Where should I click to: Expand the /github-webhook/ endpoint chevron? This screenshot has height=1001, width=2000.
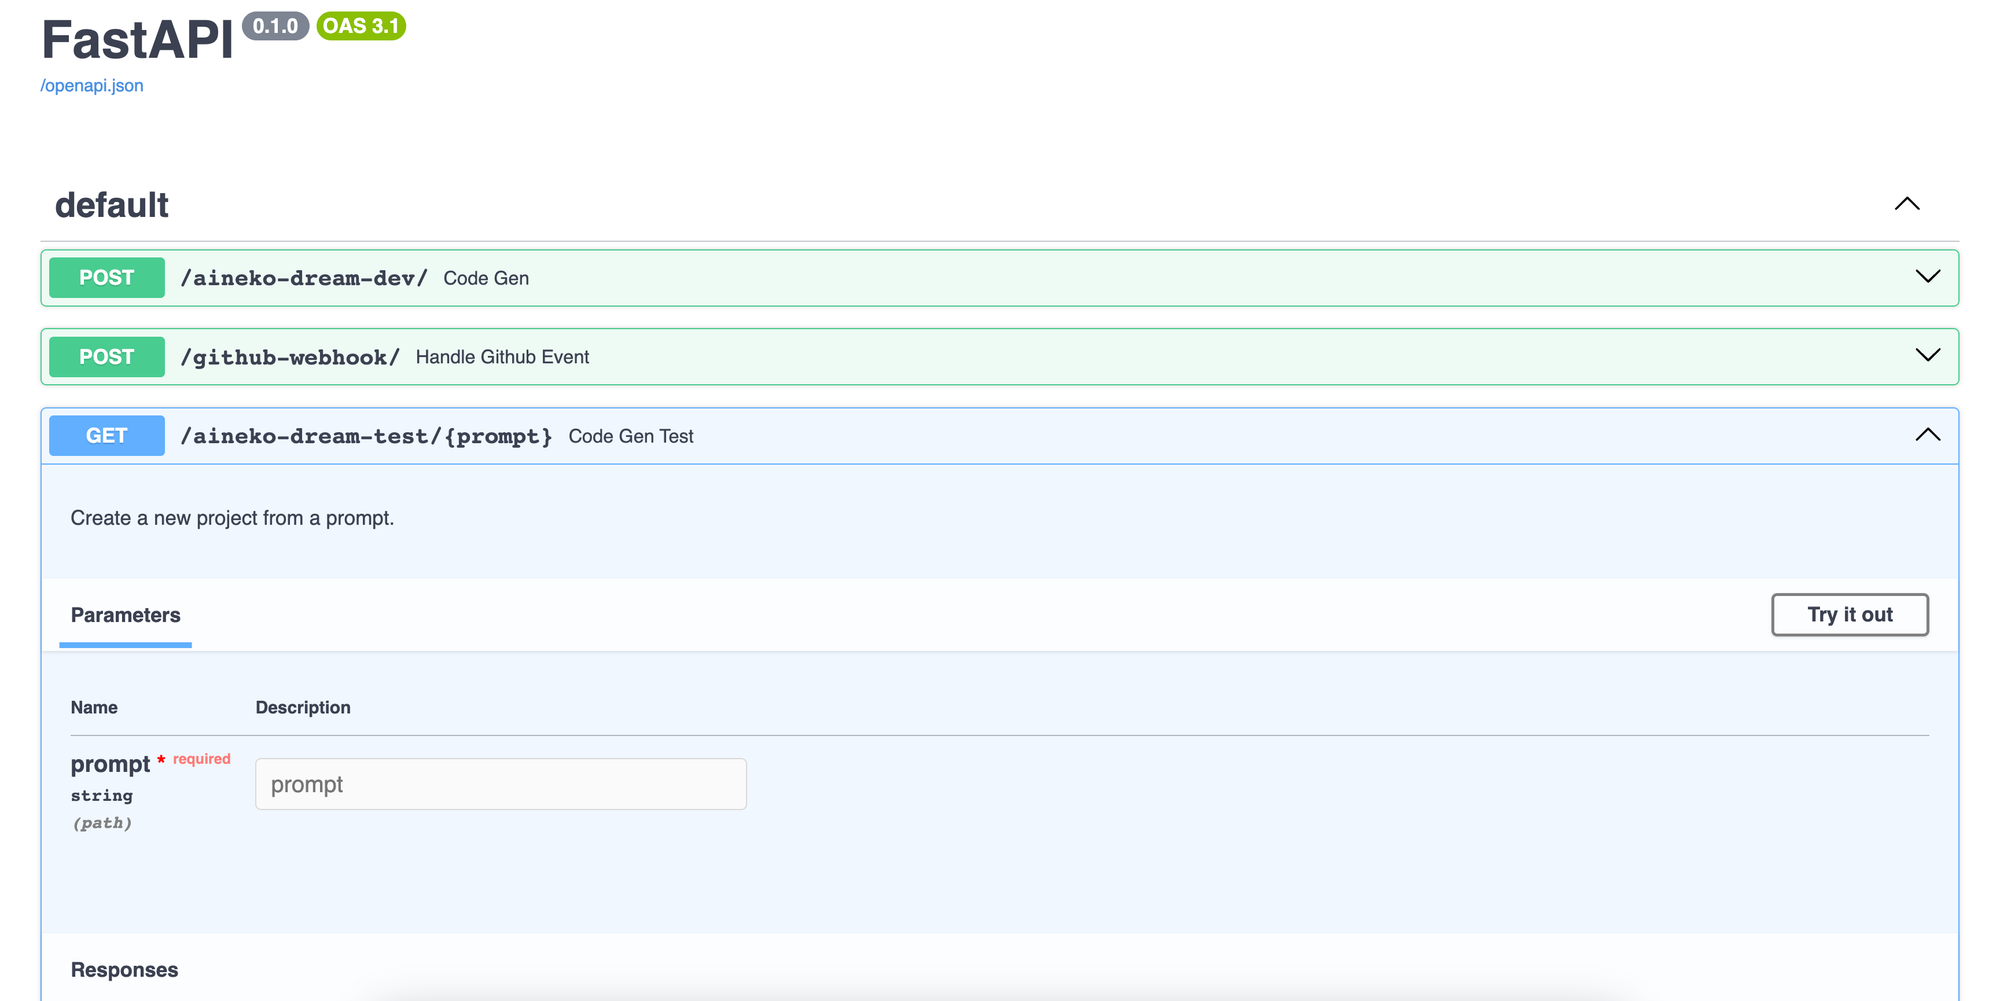point(1927,356)
